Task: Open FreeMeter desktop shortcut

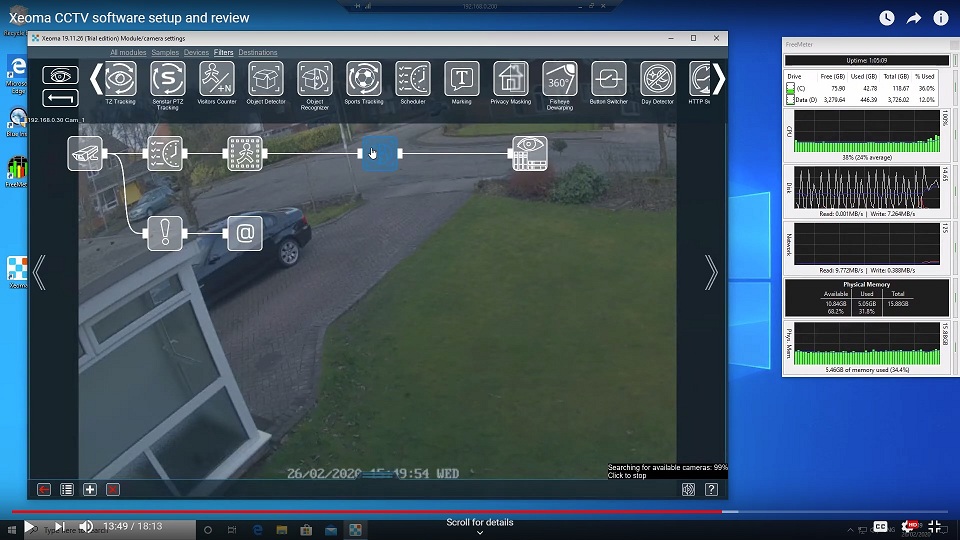Action: (x=17, y=172)
